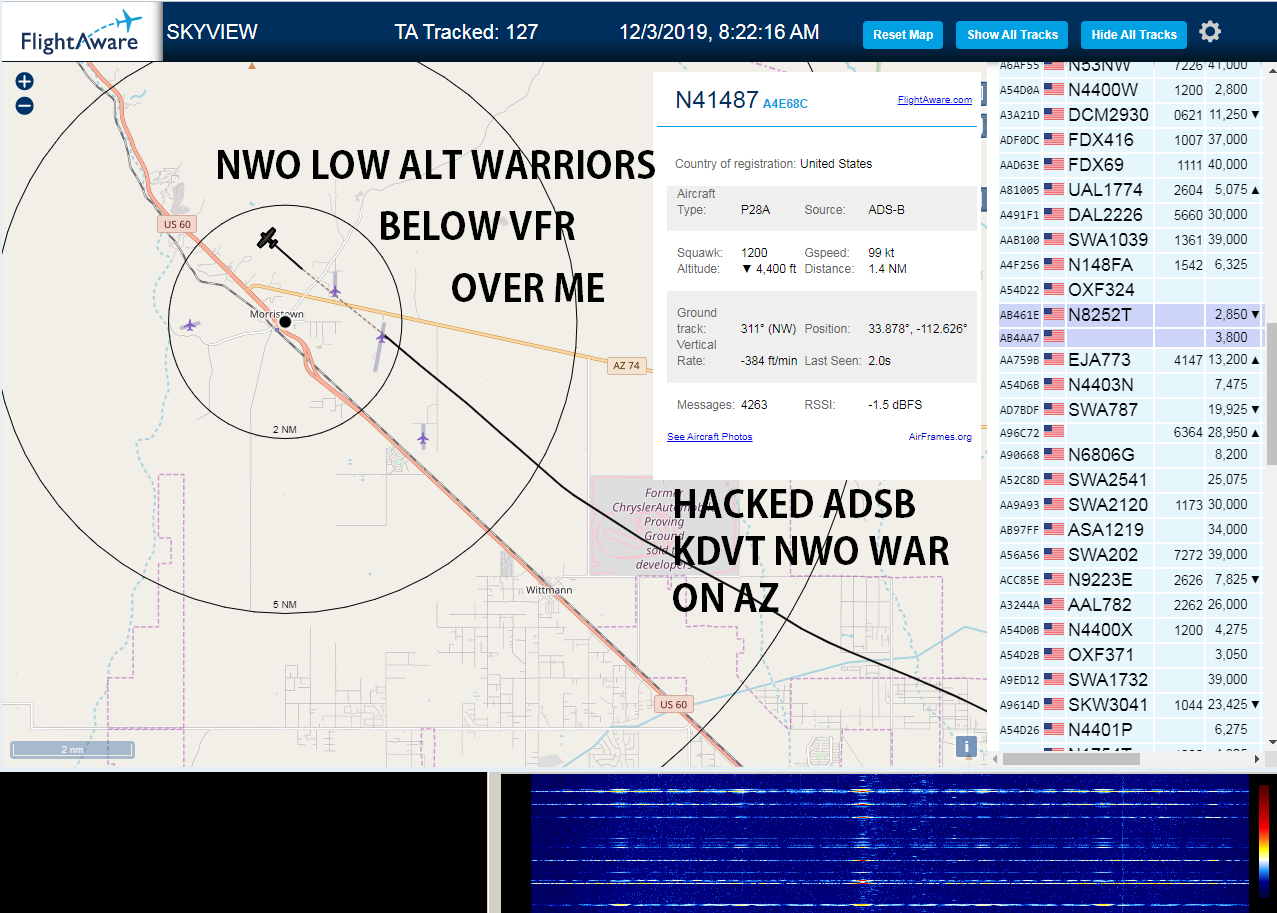Screen dimensions: 1277x913
Task: Select the N4400X aircraft row
Action: pyautogui.click(x=1129, y=630)
